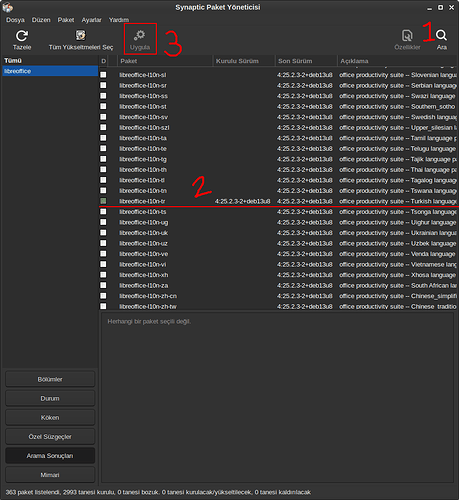Screen dimensions: 459x500
Task: Mark checkbox for libreoffice-l10n-szl
Action: click(103, 127)
